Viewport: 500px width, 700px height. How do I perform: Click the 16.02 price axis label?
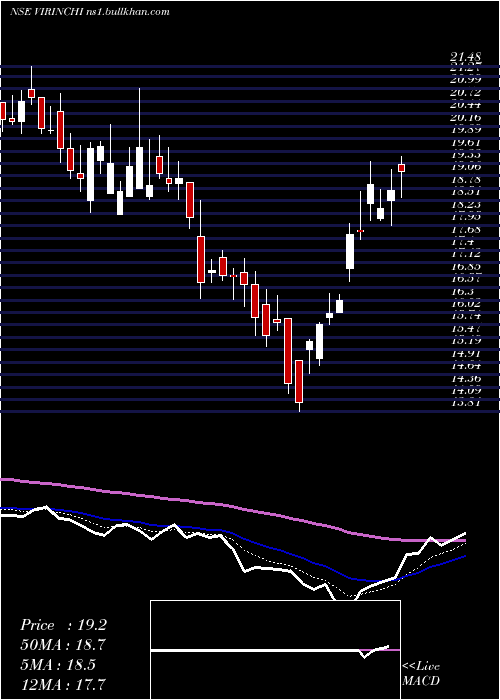click(x=466, y=304)
